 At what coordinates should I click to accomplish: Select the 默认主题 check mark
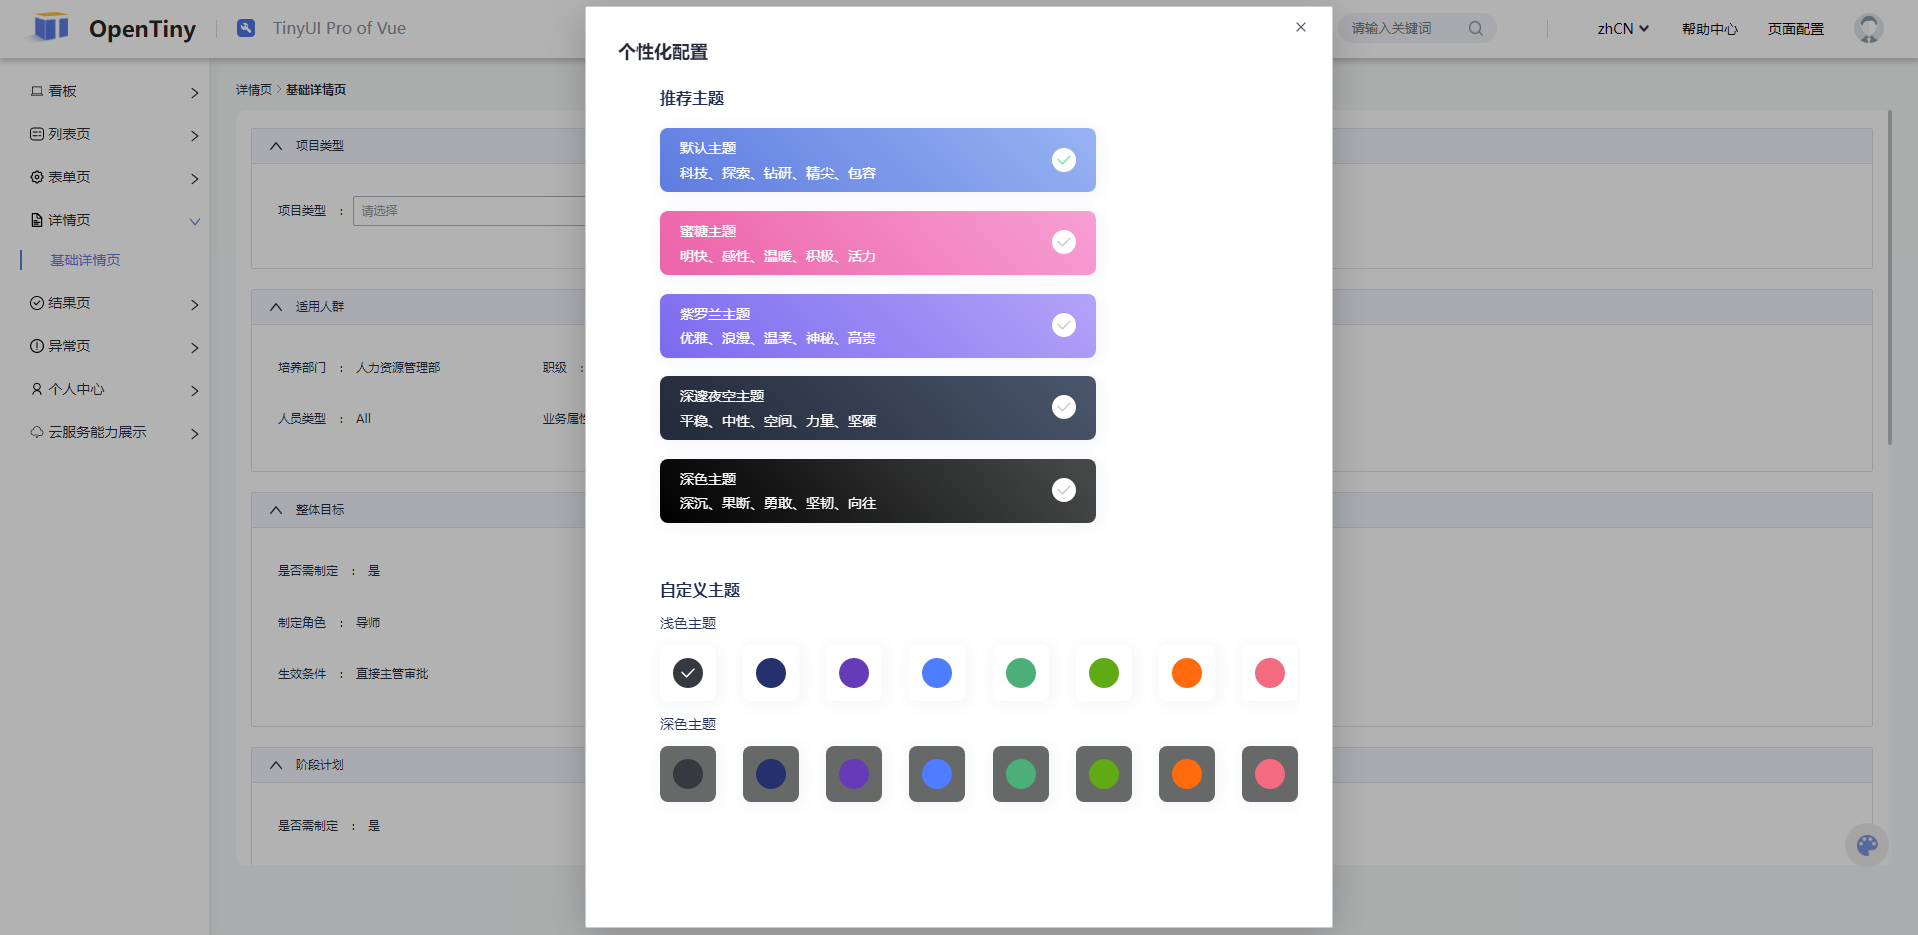coord(1063,160)
